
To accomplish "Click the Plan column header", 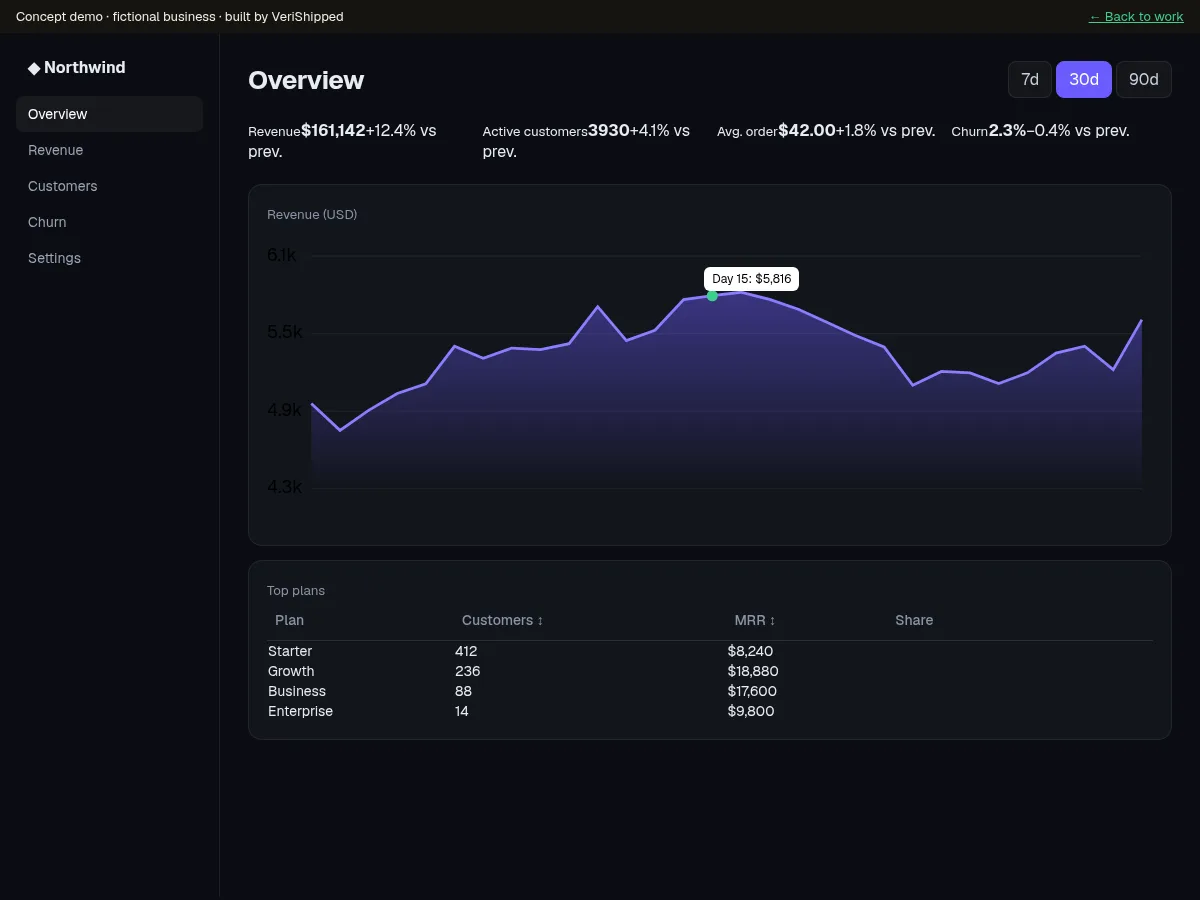I will [x=289, y=620].
